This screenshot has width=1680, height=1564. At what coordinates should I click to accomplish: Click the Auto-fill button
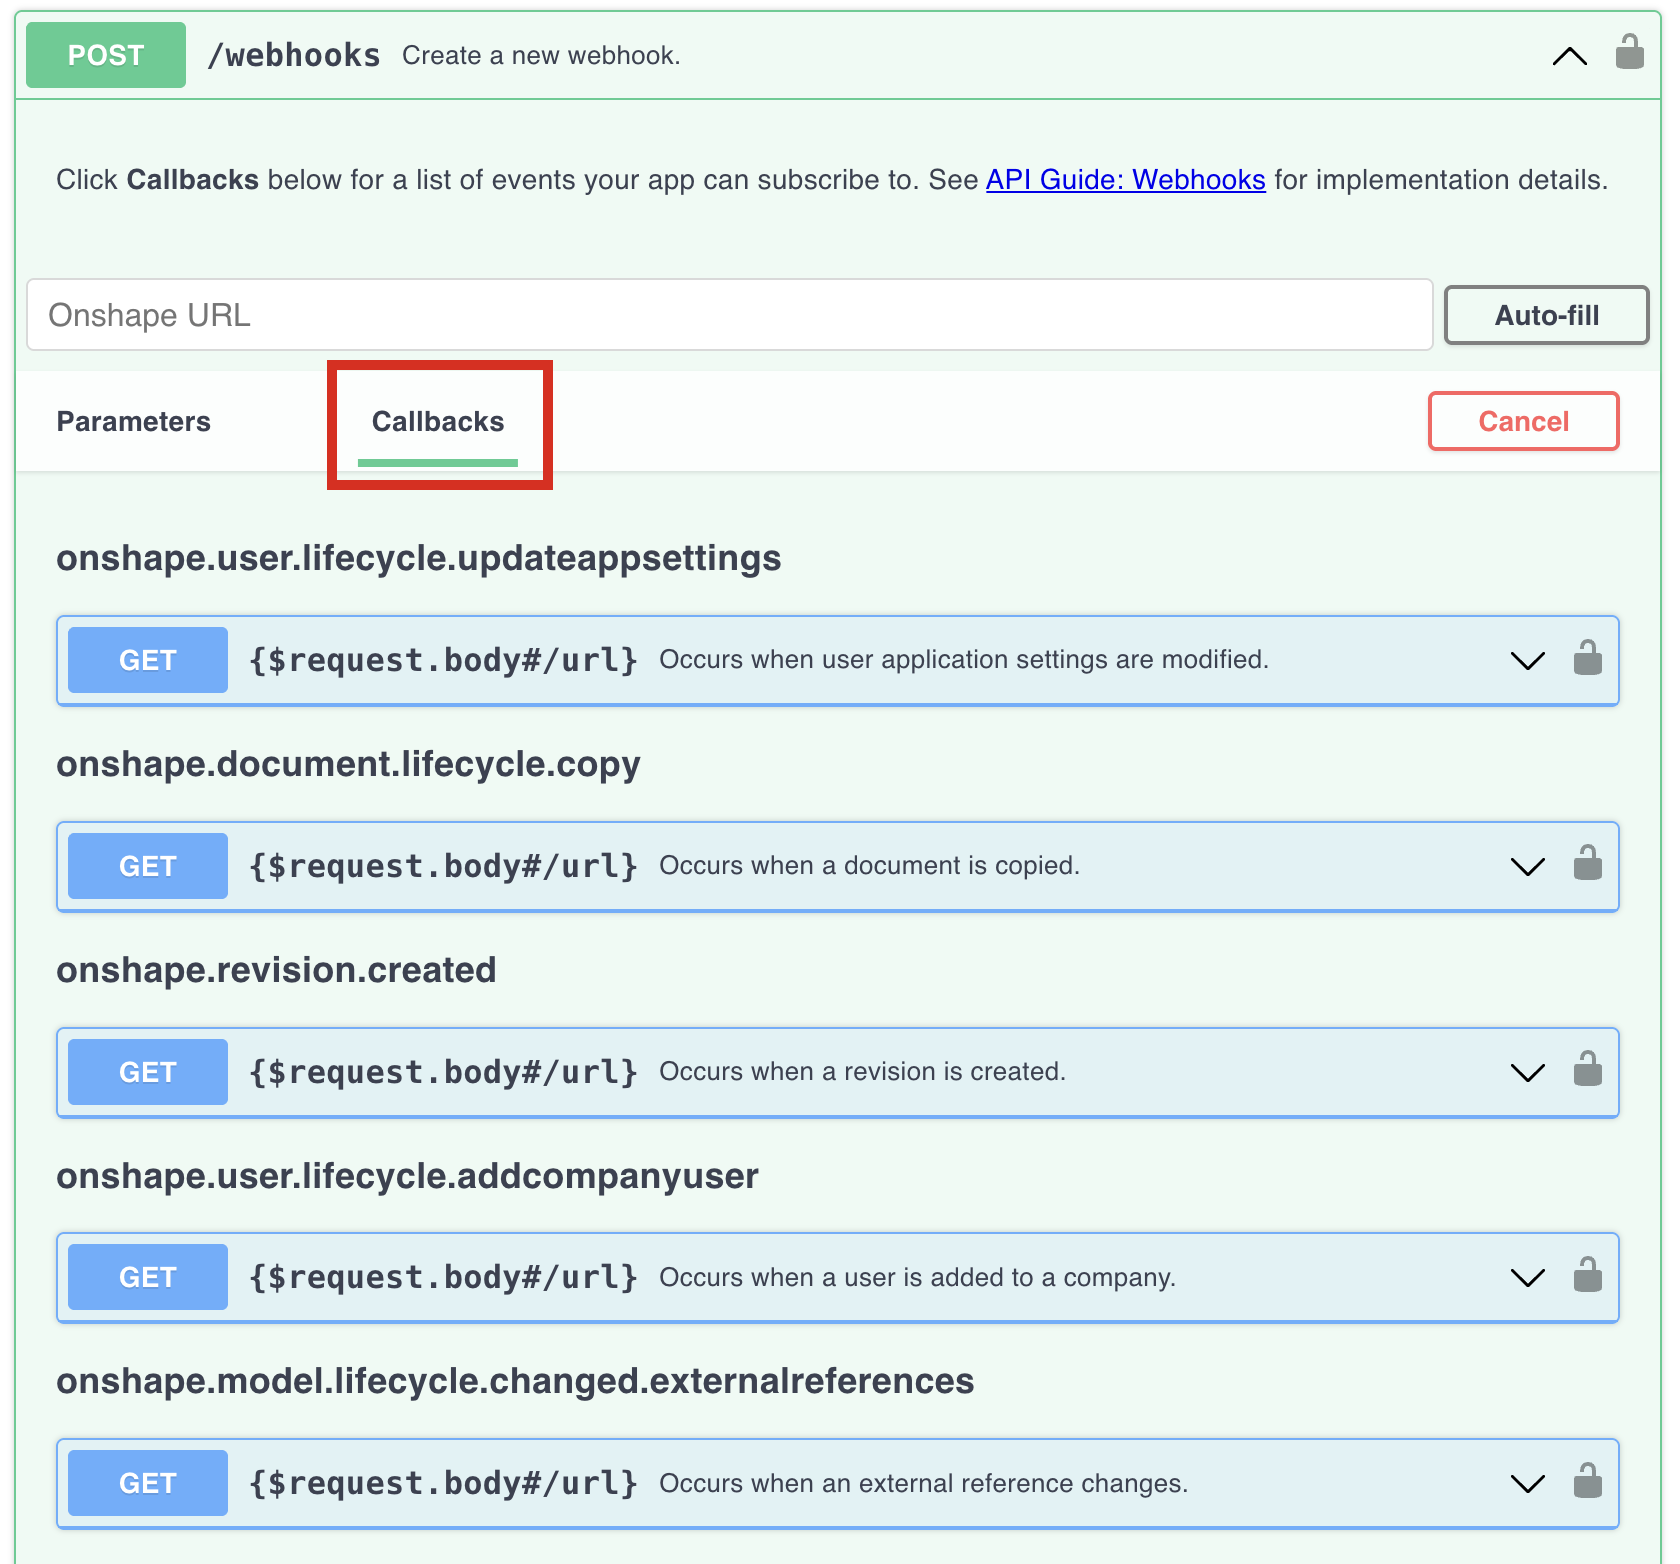click(1546, 315)
